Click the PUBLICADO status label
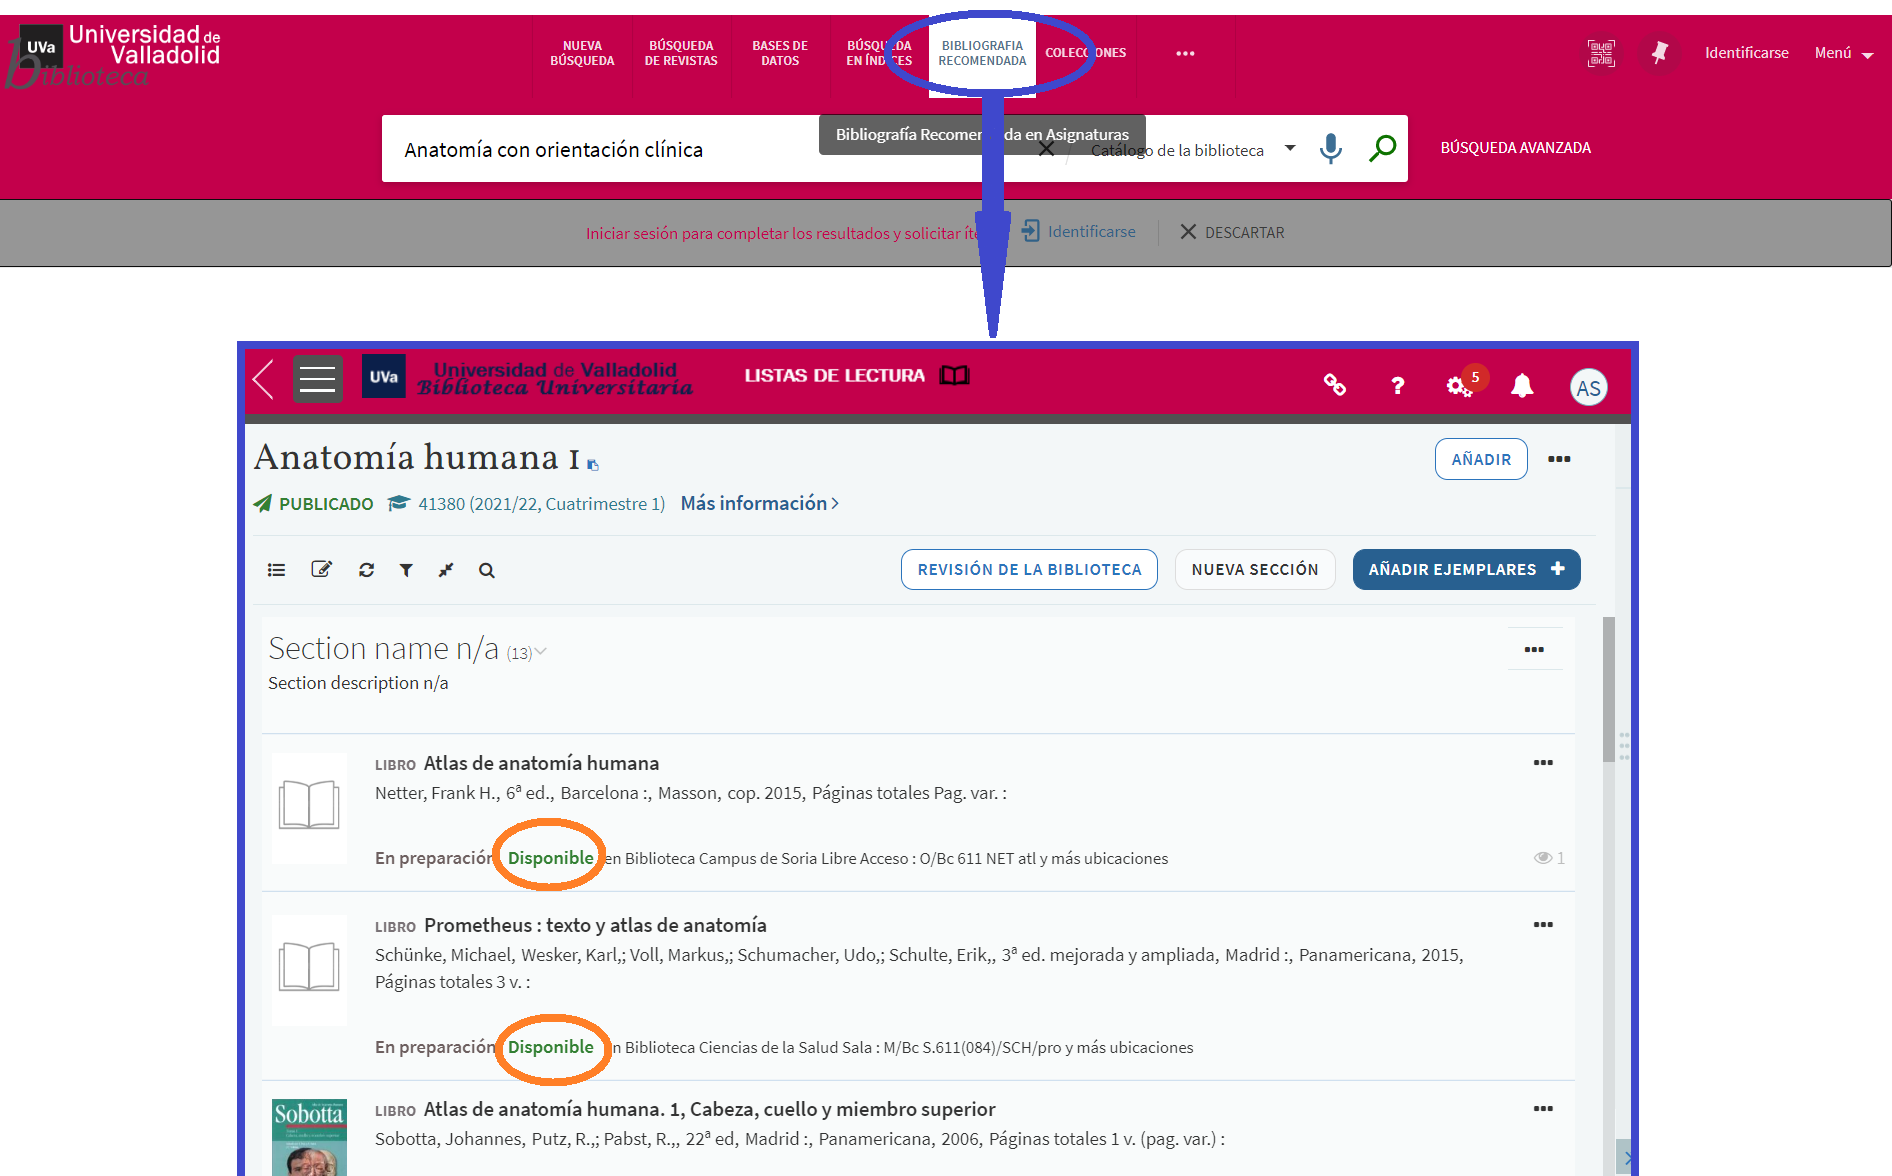Screen dimensions: 1892x1176 pyautogui.click(x=326, y=504)
